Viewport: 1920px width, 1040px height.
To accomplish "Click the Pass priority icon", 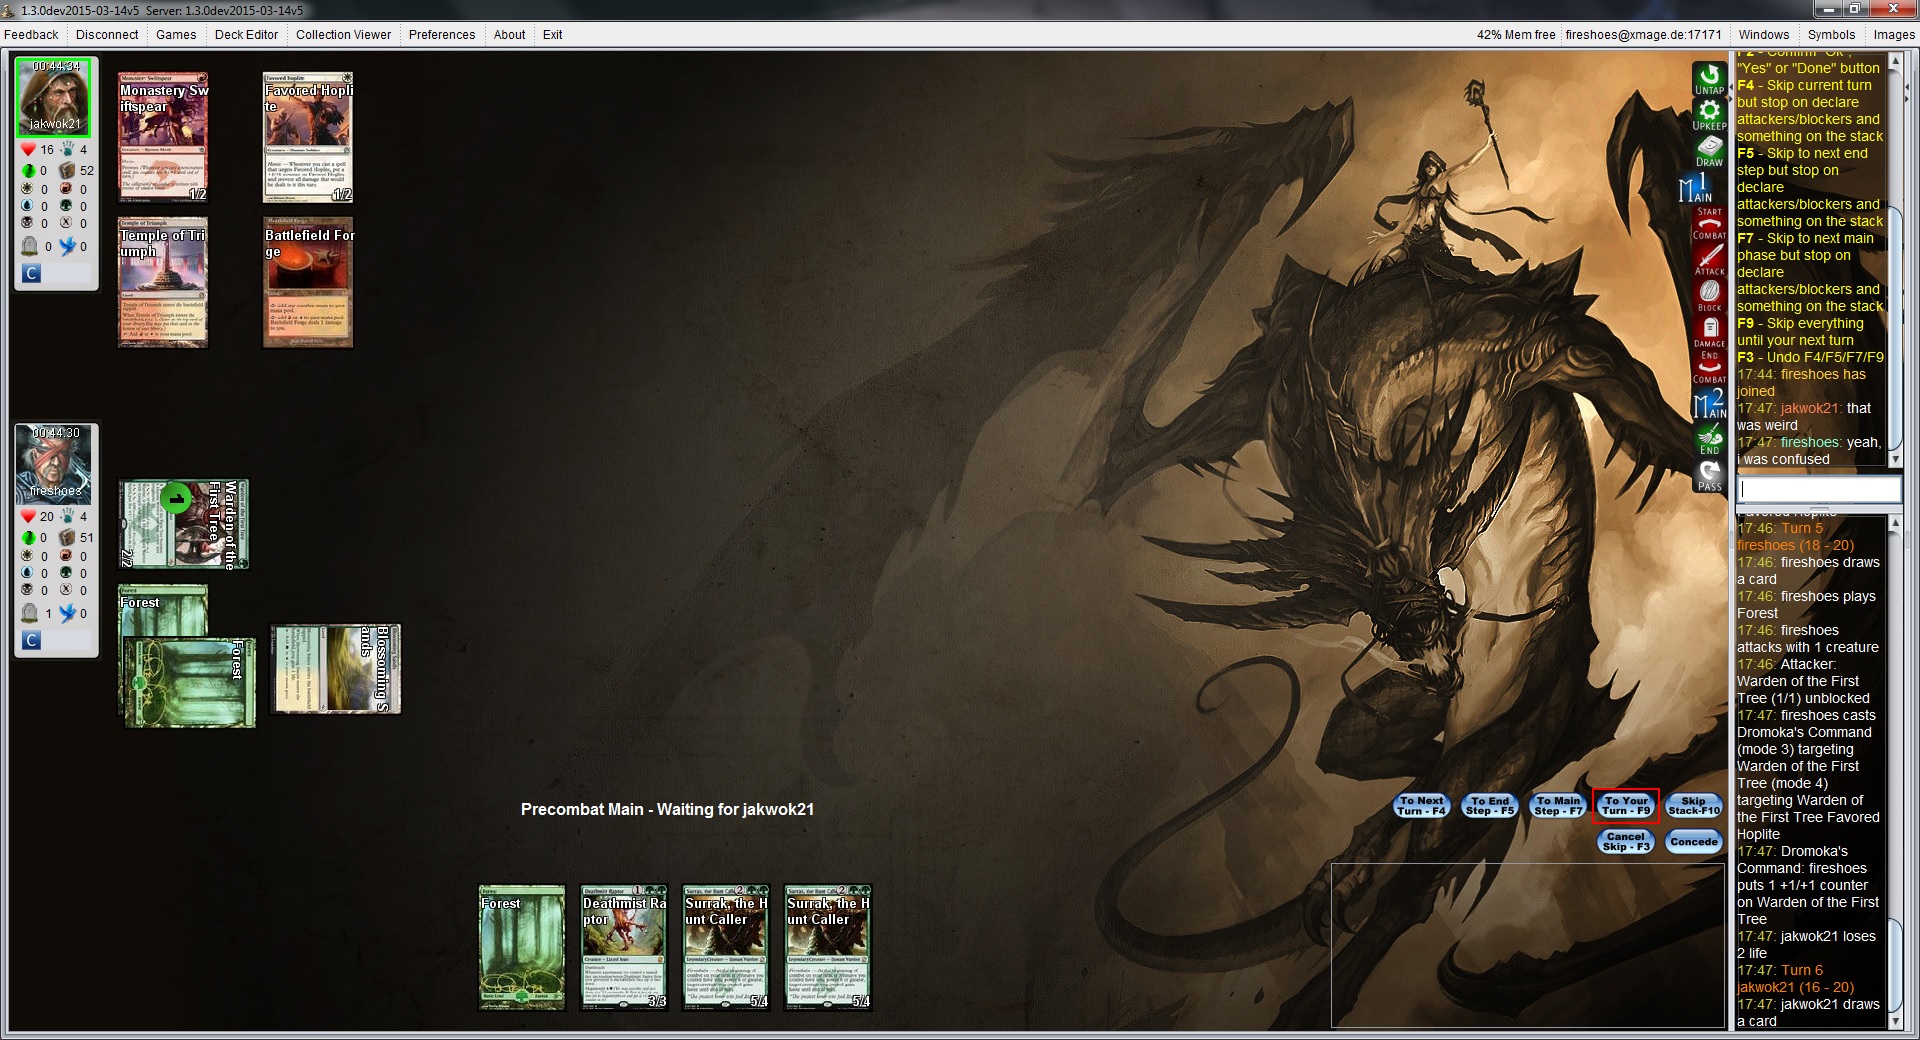I will [1709, 476].
